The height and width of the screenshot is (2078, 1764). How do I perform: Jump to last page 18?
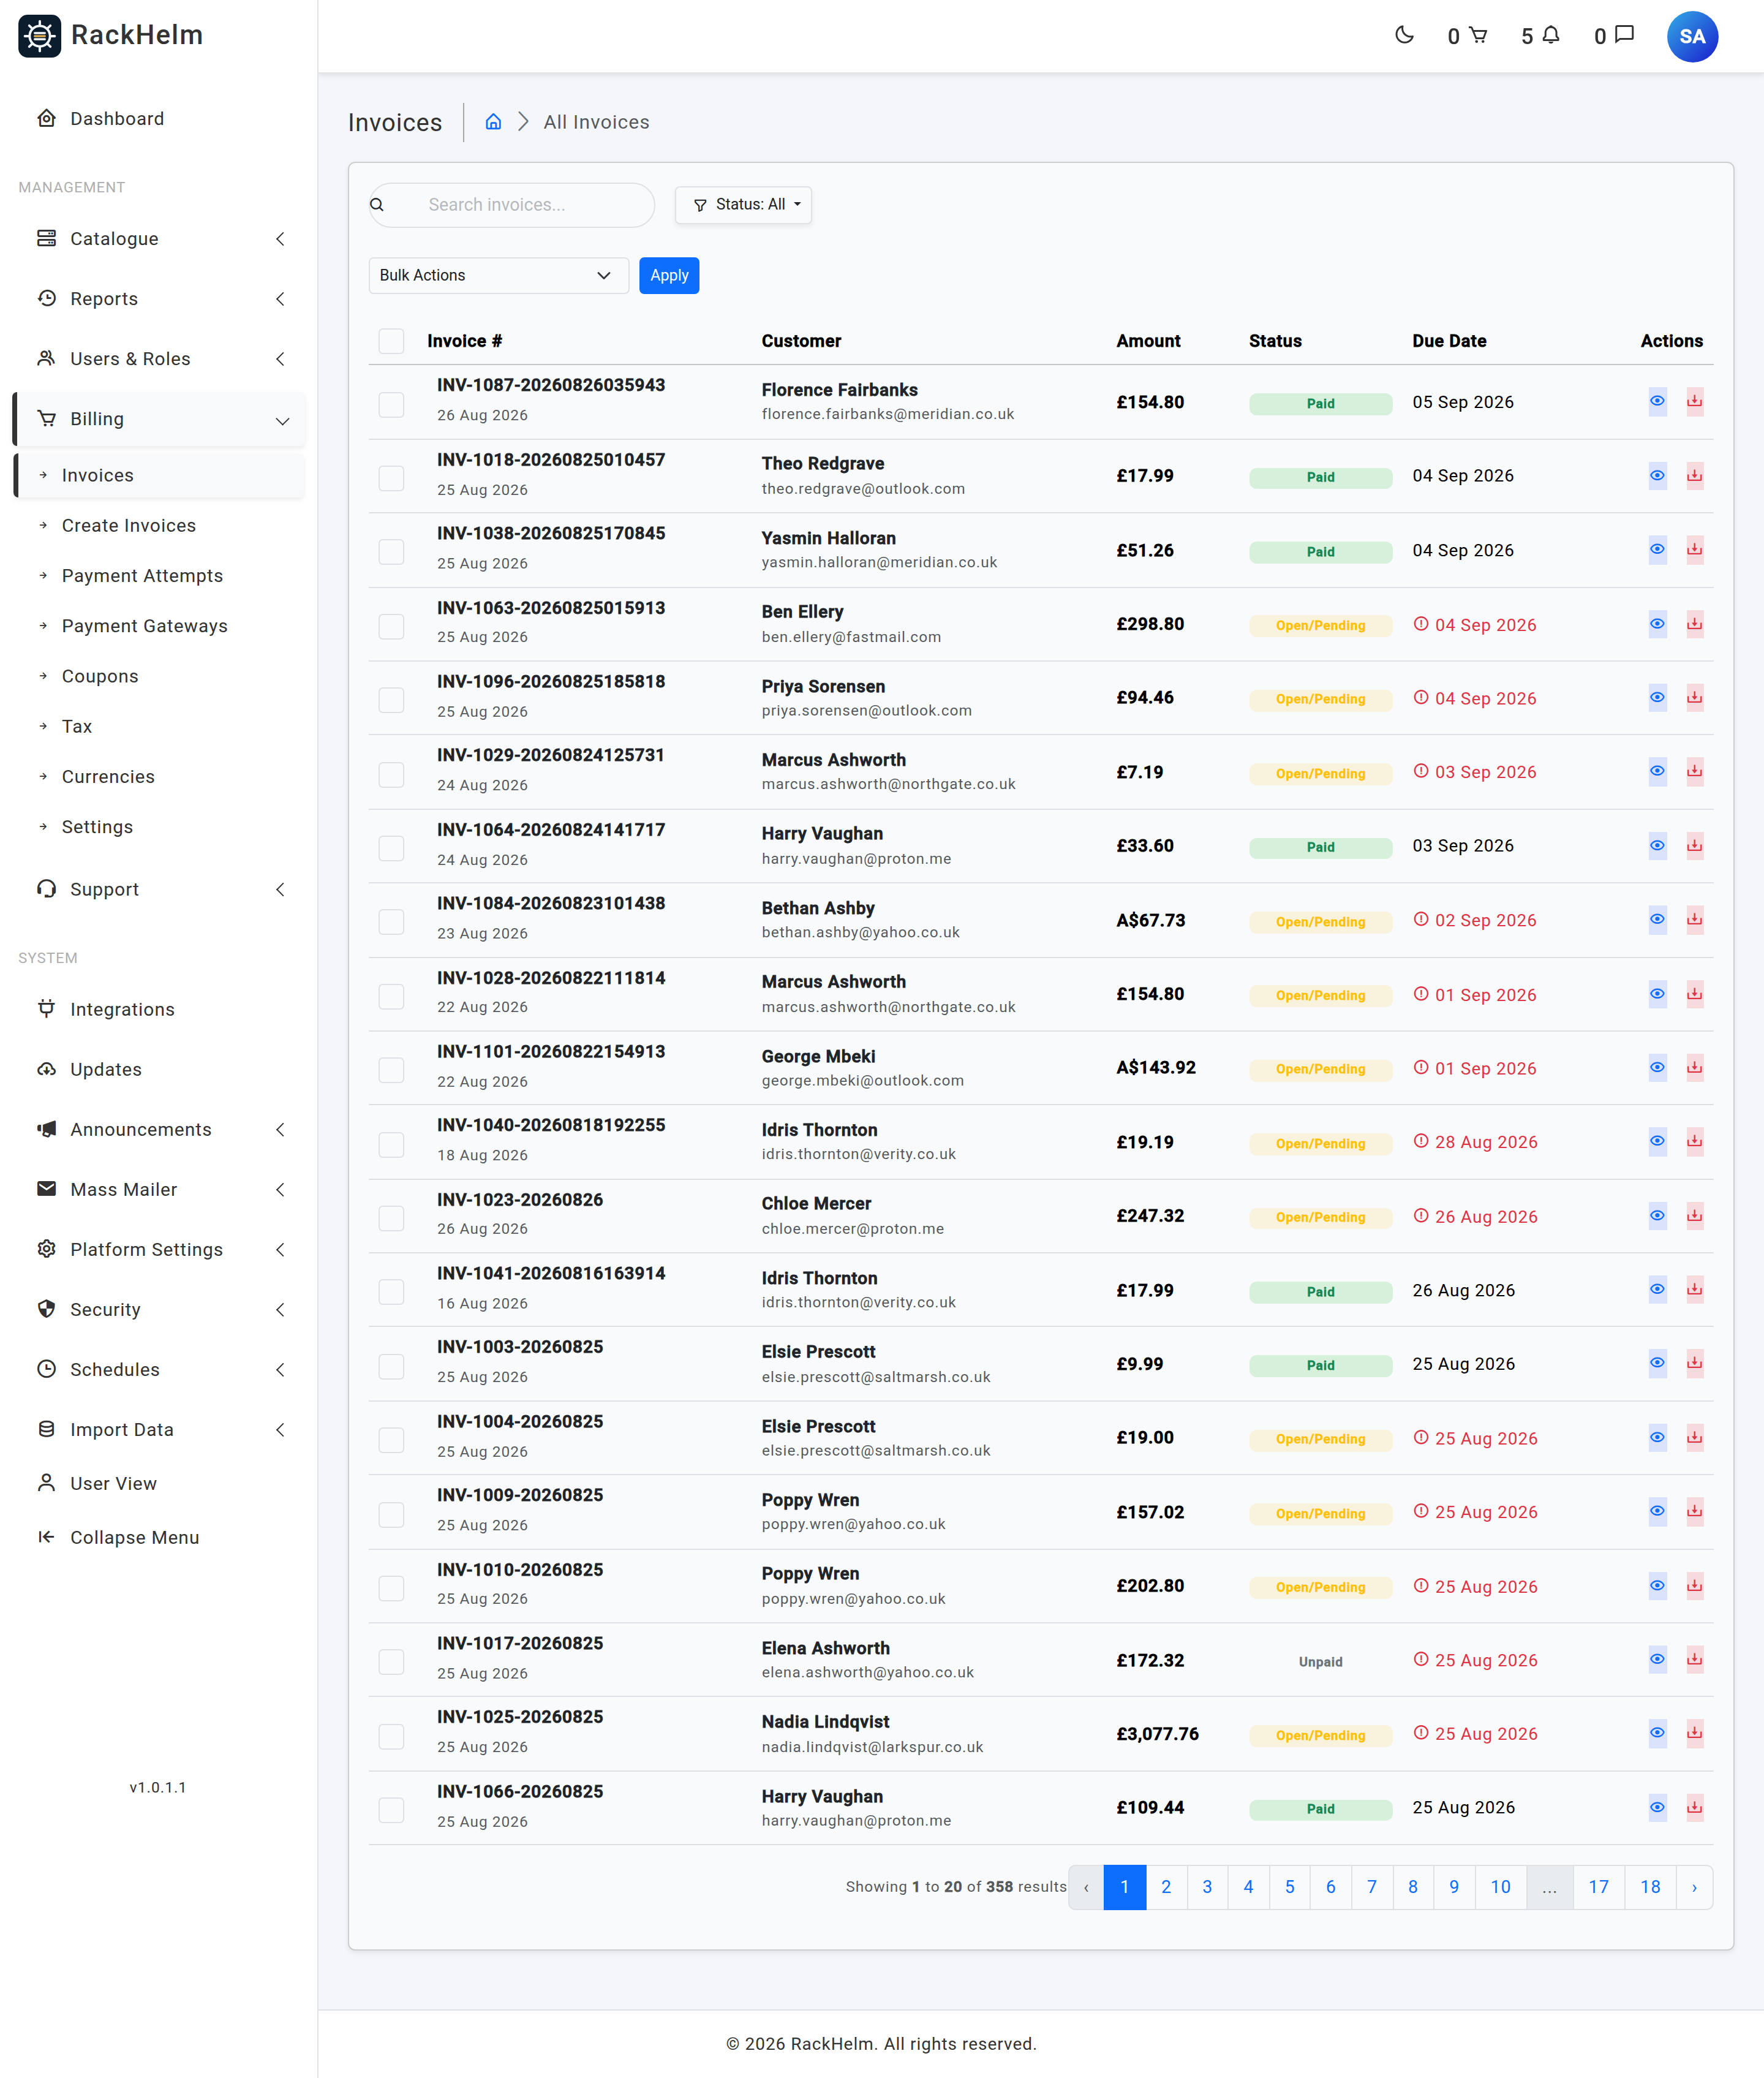(x=1649, y=1887)
